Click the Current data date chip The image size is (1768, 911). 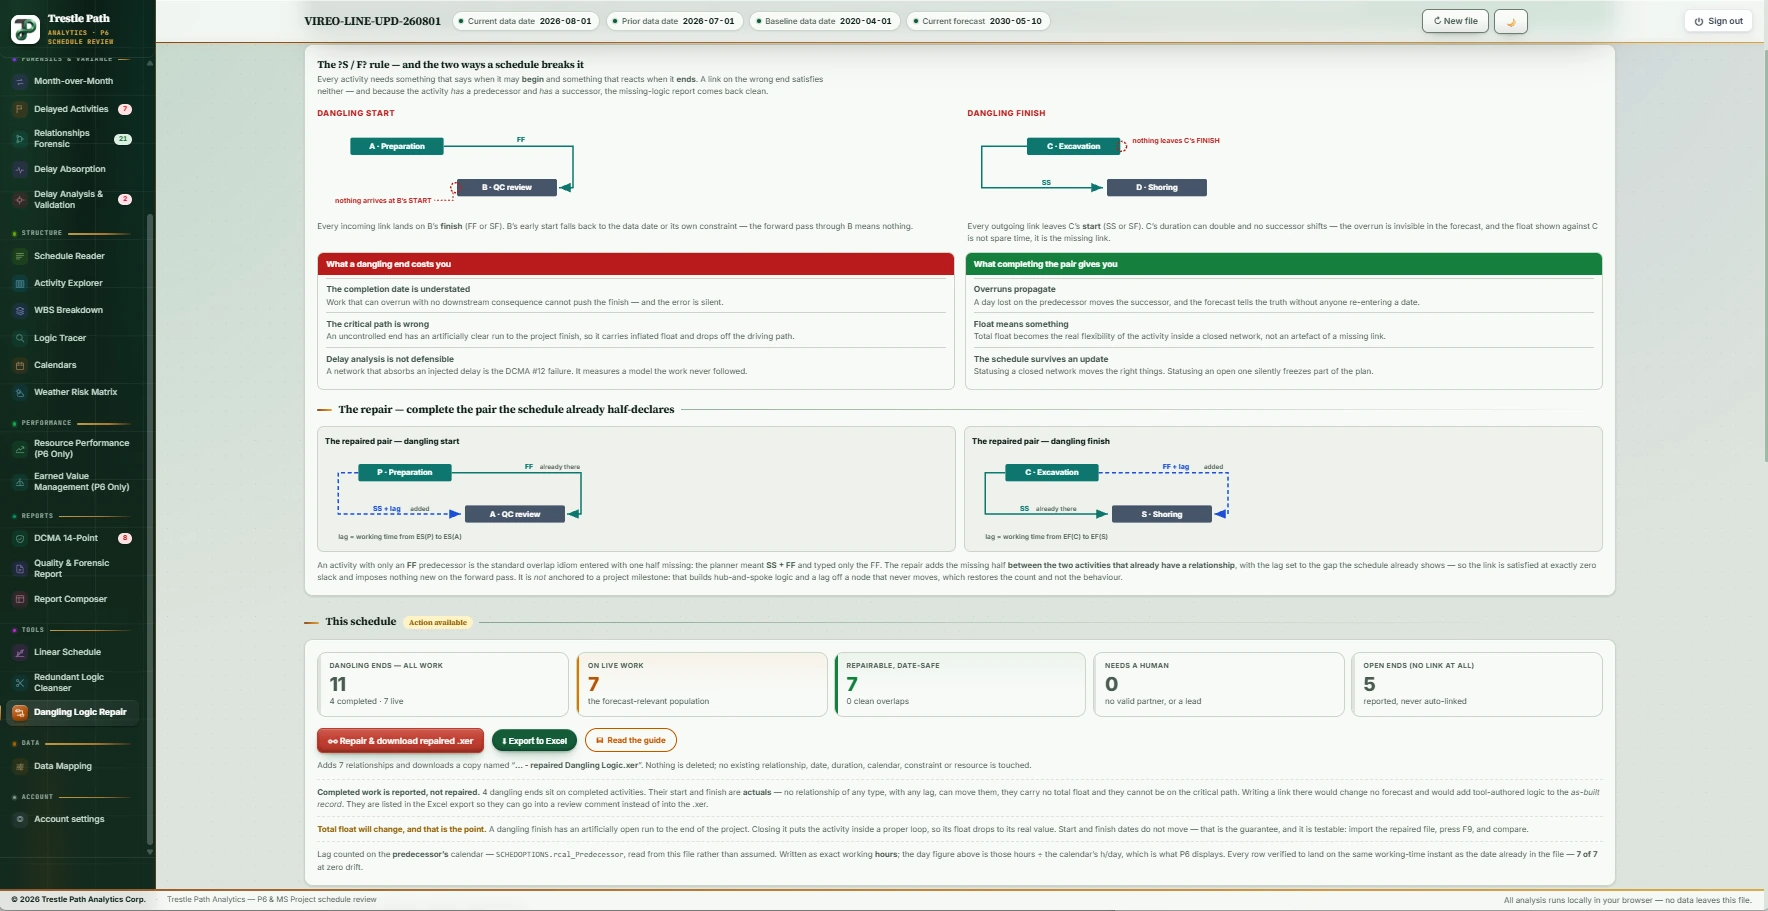(x=525, y=21)
